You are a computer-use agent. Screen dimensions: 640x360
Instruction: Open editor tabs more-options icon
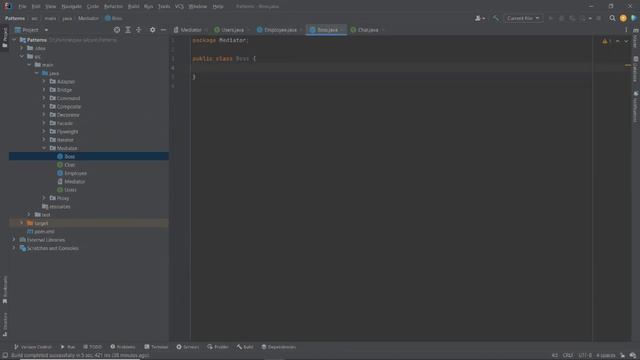[x=626, y=30]
